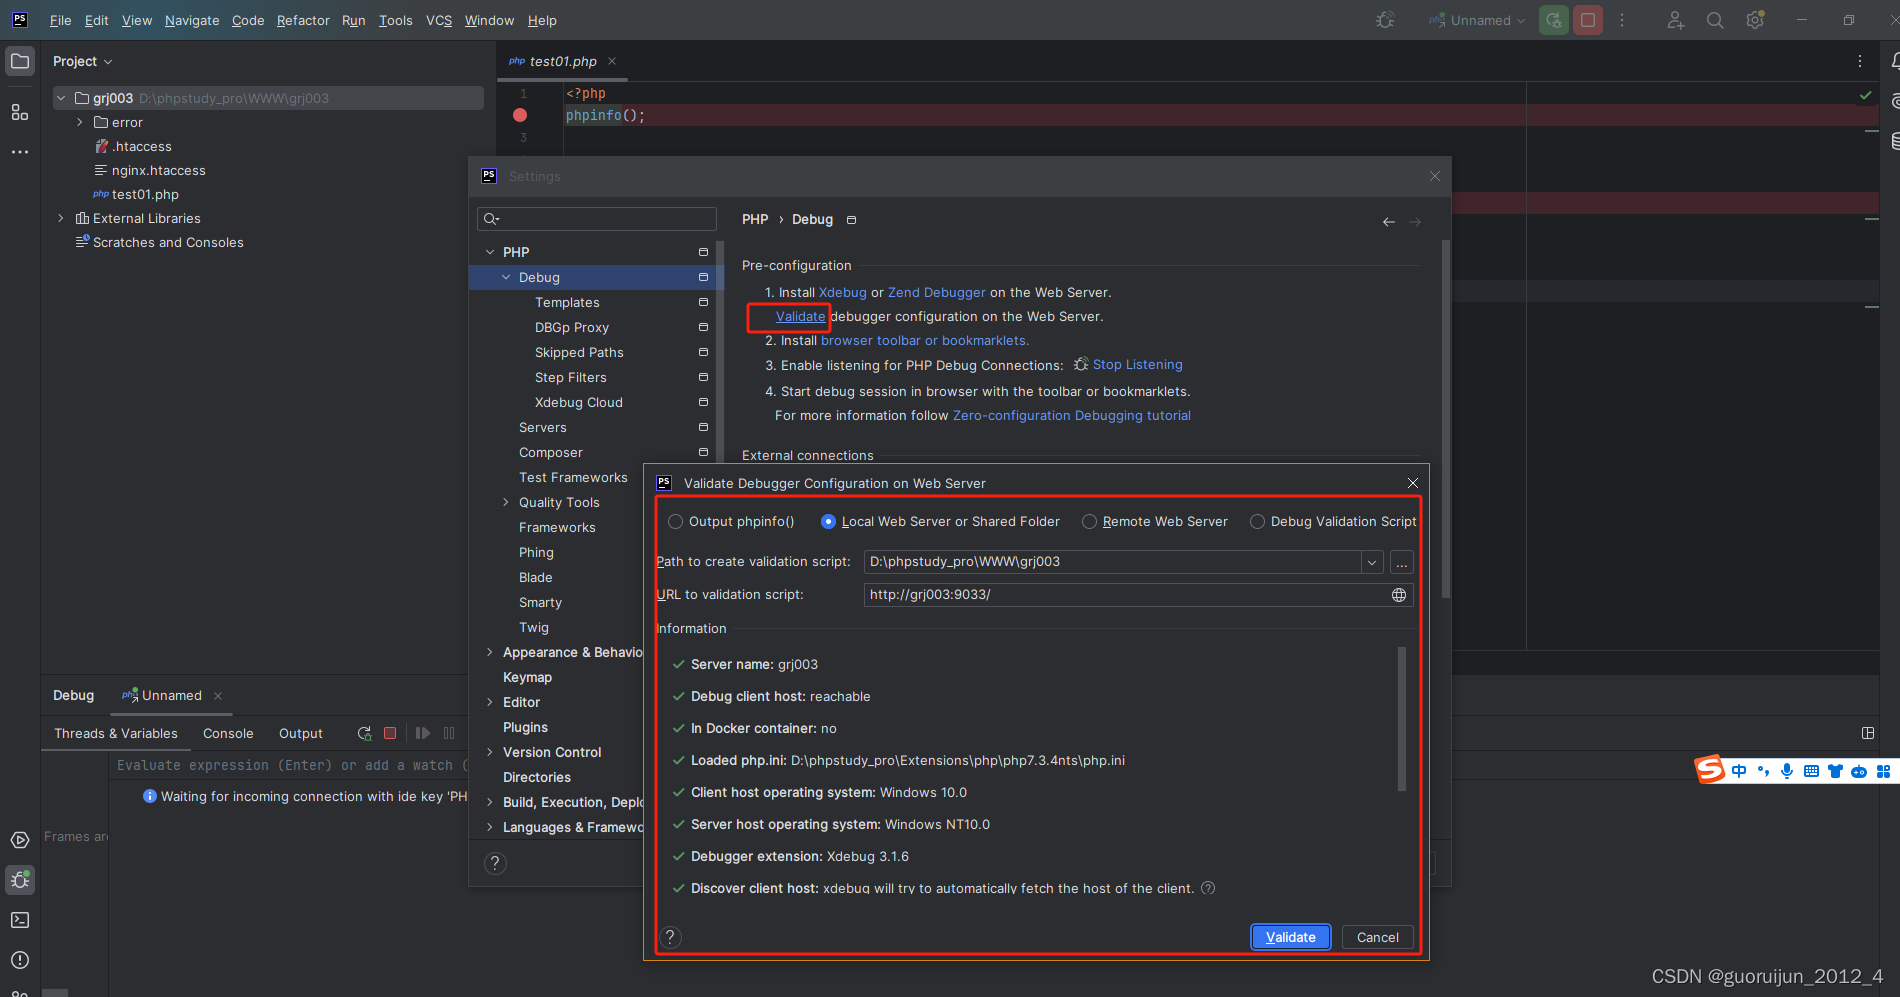The width and height of the screenshot is (1900, 997).
Task: Open help for Discover client host
Action: click(x=1208, y=888)
